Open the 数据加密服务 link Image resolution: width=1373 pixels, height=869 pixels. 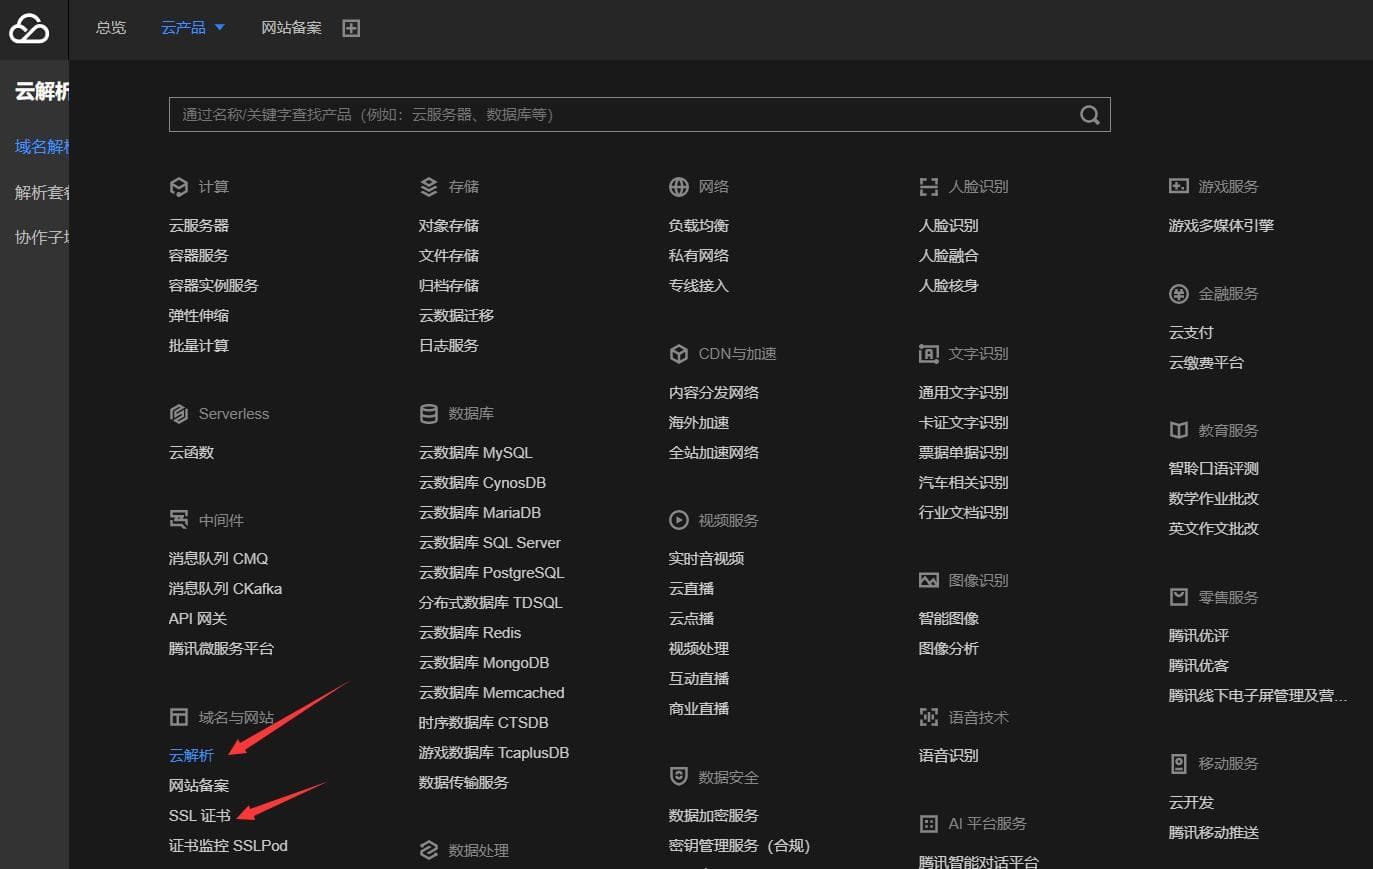coord(714,816)
